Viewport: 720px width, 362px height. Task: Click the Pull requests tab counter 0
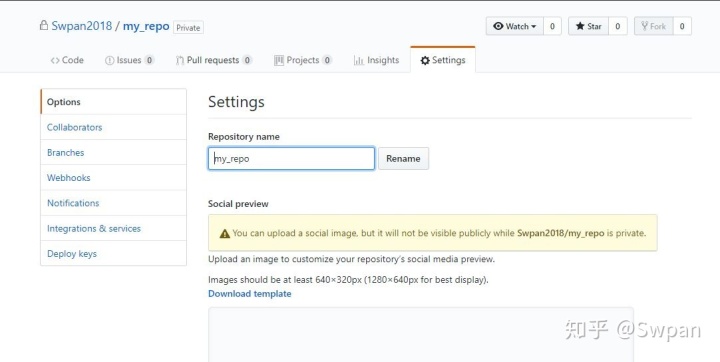247,60
